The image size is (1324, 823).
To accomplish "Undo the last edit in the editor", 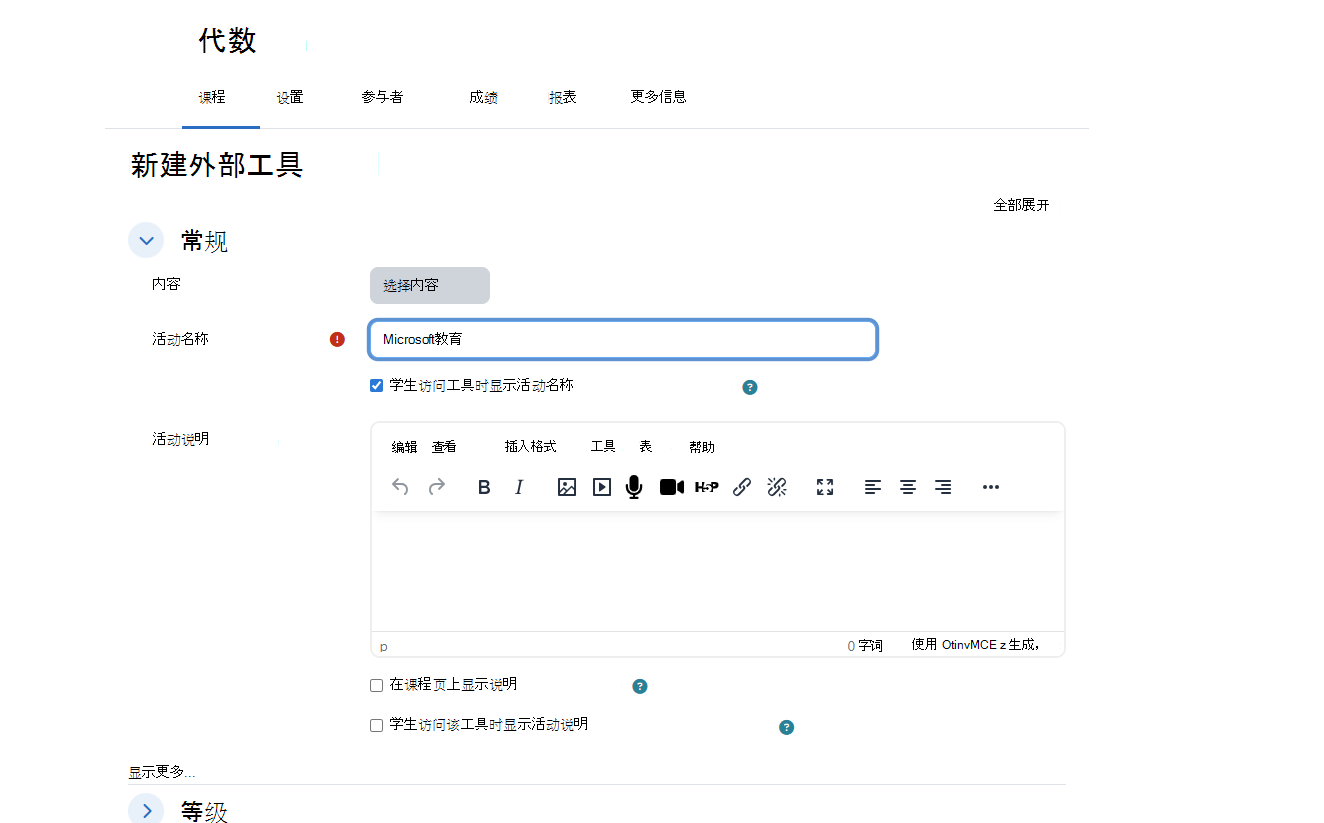I will (x=400, y=487).
